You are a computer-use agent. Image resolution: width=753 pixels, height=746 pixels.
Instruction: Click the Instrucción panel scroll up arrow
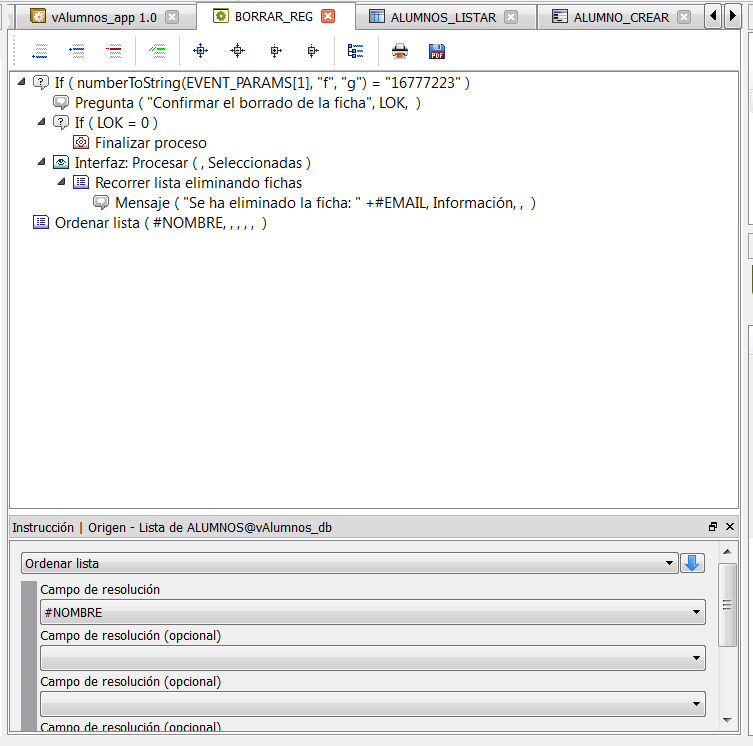coord(727,551)
